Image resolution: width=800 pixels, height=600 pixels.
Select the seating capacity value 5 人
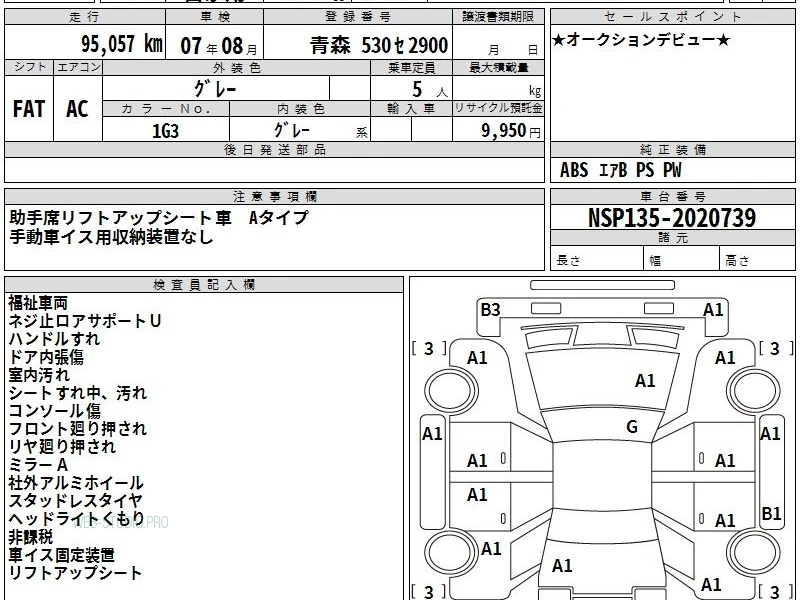429,90
